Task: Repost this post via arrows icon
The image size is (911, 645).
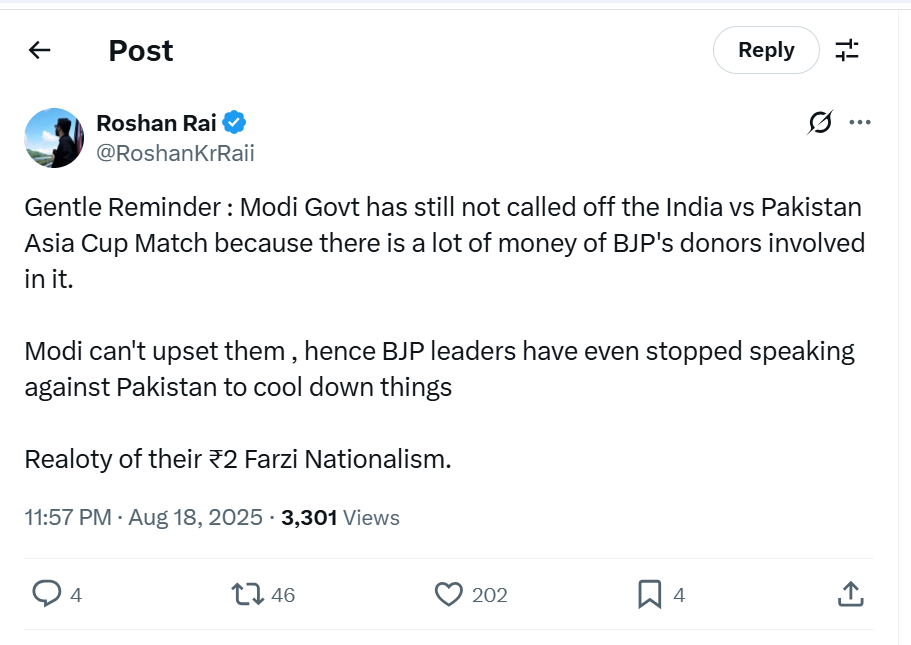Action: pos(247,595)
